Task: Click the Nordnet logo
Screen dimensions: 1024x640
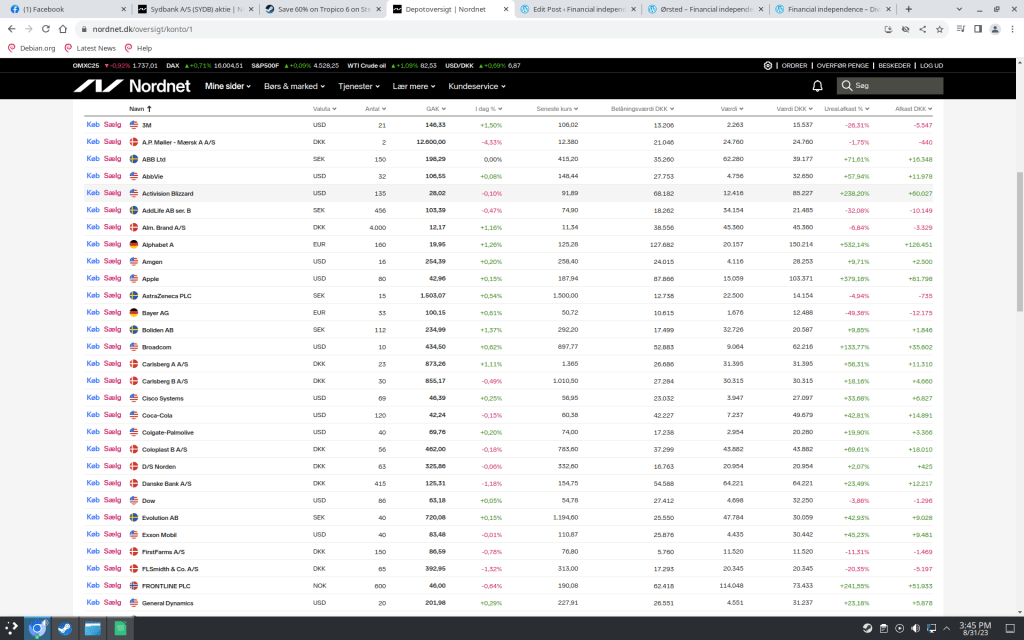Action: 132,86
